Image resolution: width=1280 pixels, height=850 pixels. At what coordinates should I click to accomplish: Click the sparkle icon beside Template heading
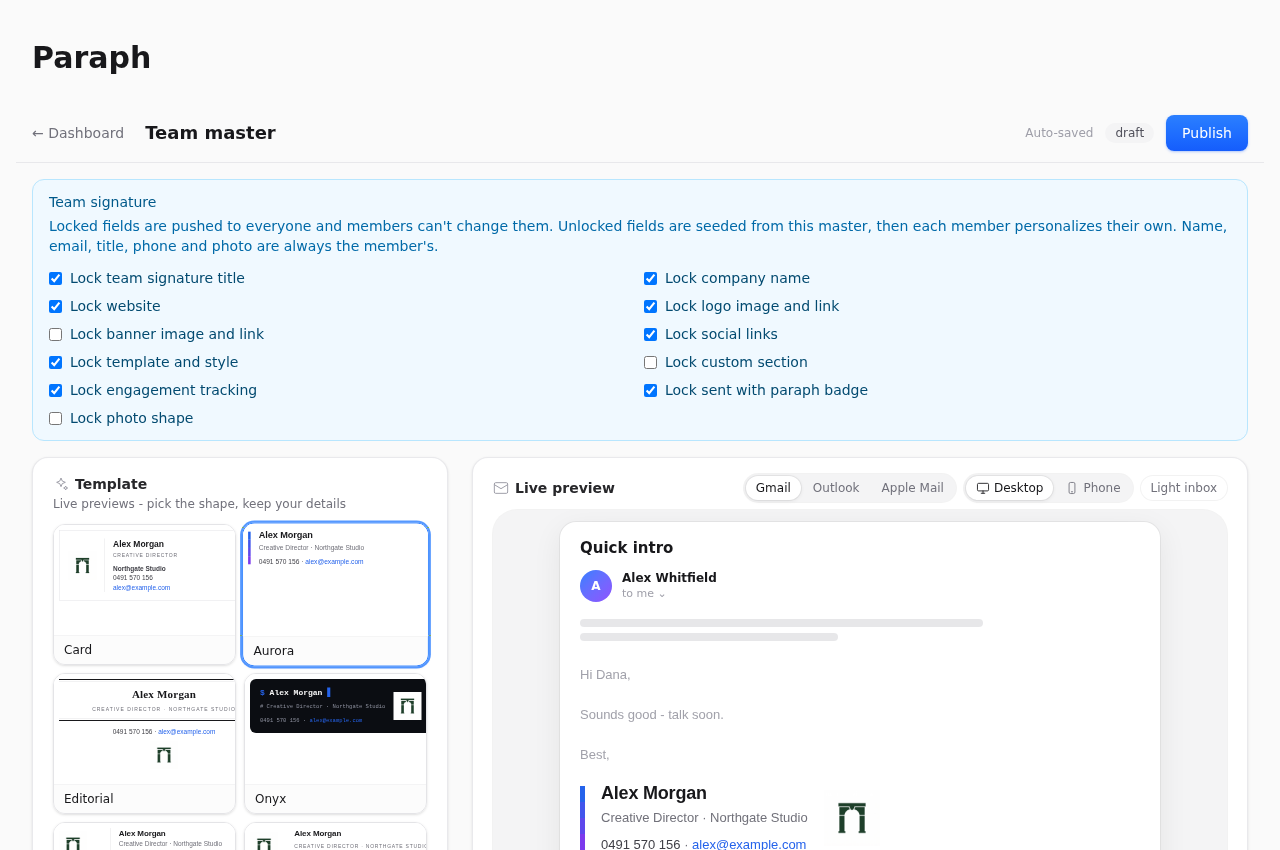62,484
